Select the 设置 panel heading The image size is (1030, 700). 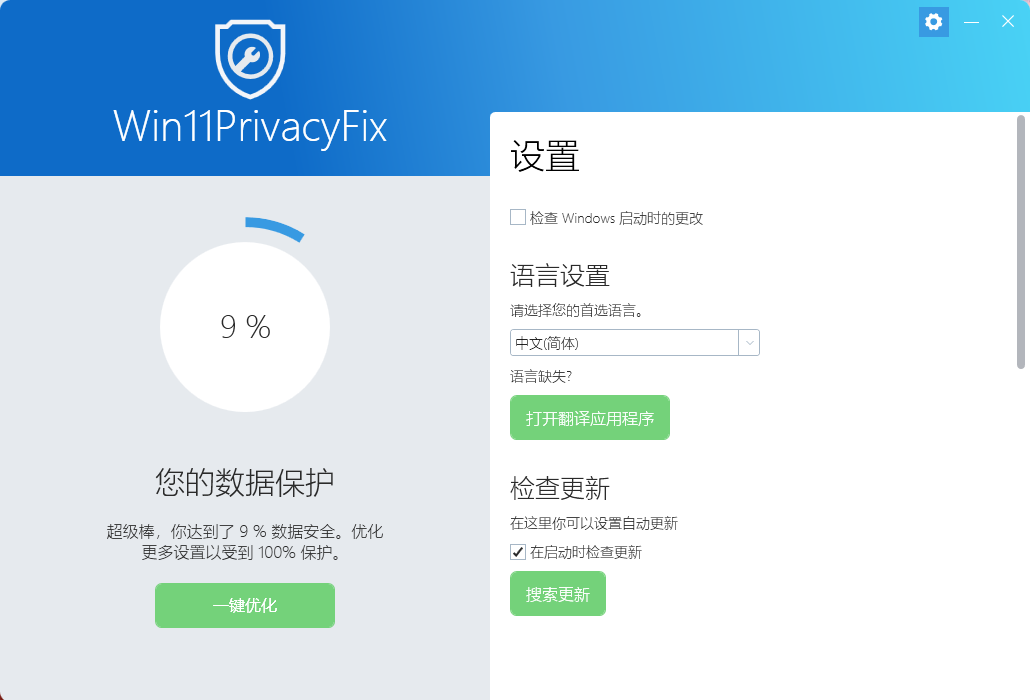click(x=545, y=157)
